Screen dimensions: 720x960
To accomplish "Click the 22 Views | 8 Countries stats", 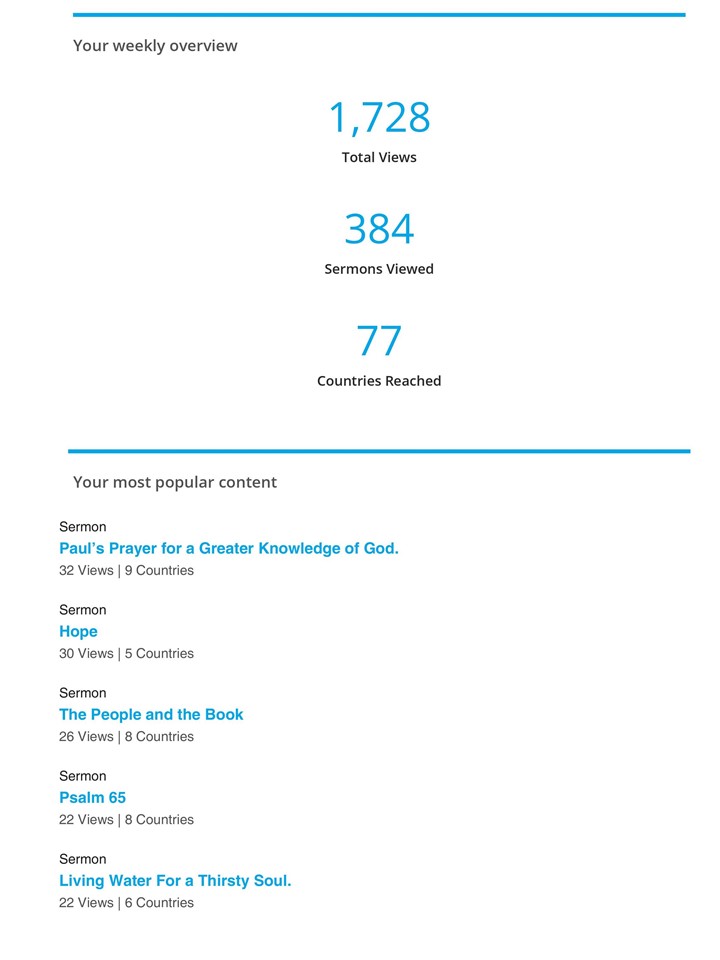I will (126, 820).
